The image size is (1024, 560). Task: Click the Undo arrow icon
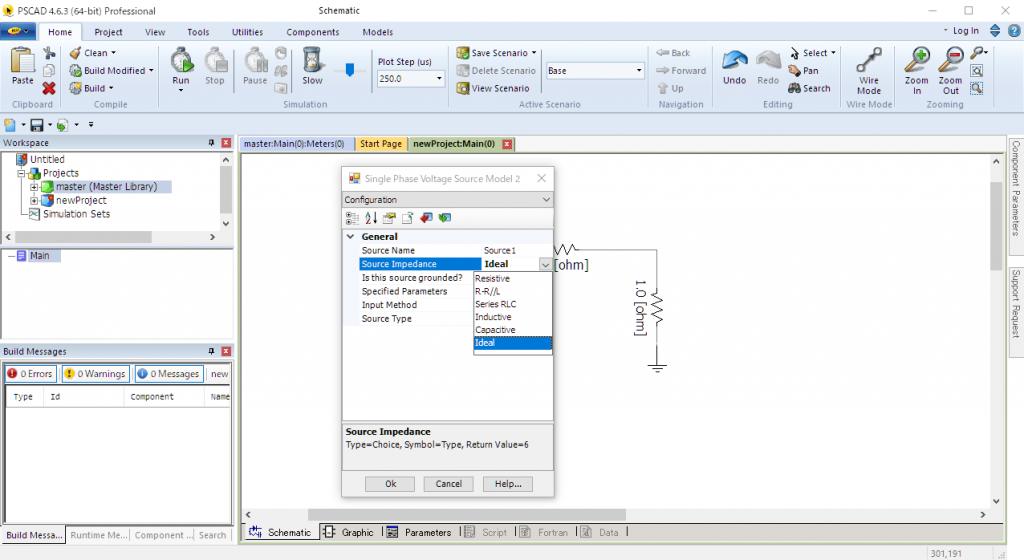pos(734,60)
